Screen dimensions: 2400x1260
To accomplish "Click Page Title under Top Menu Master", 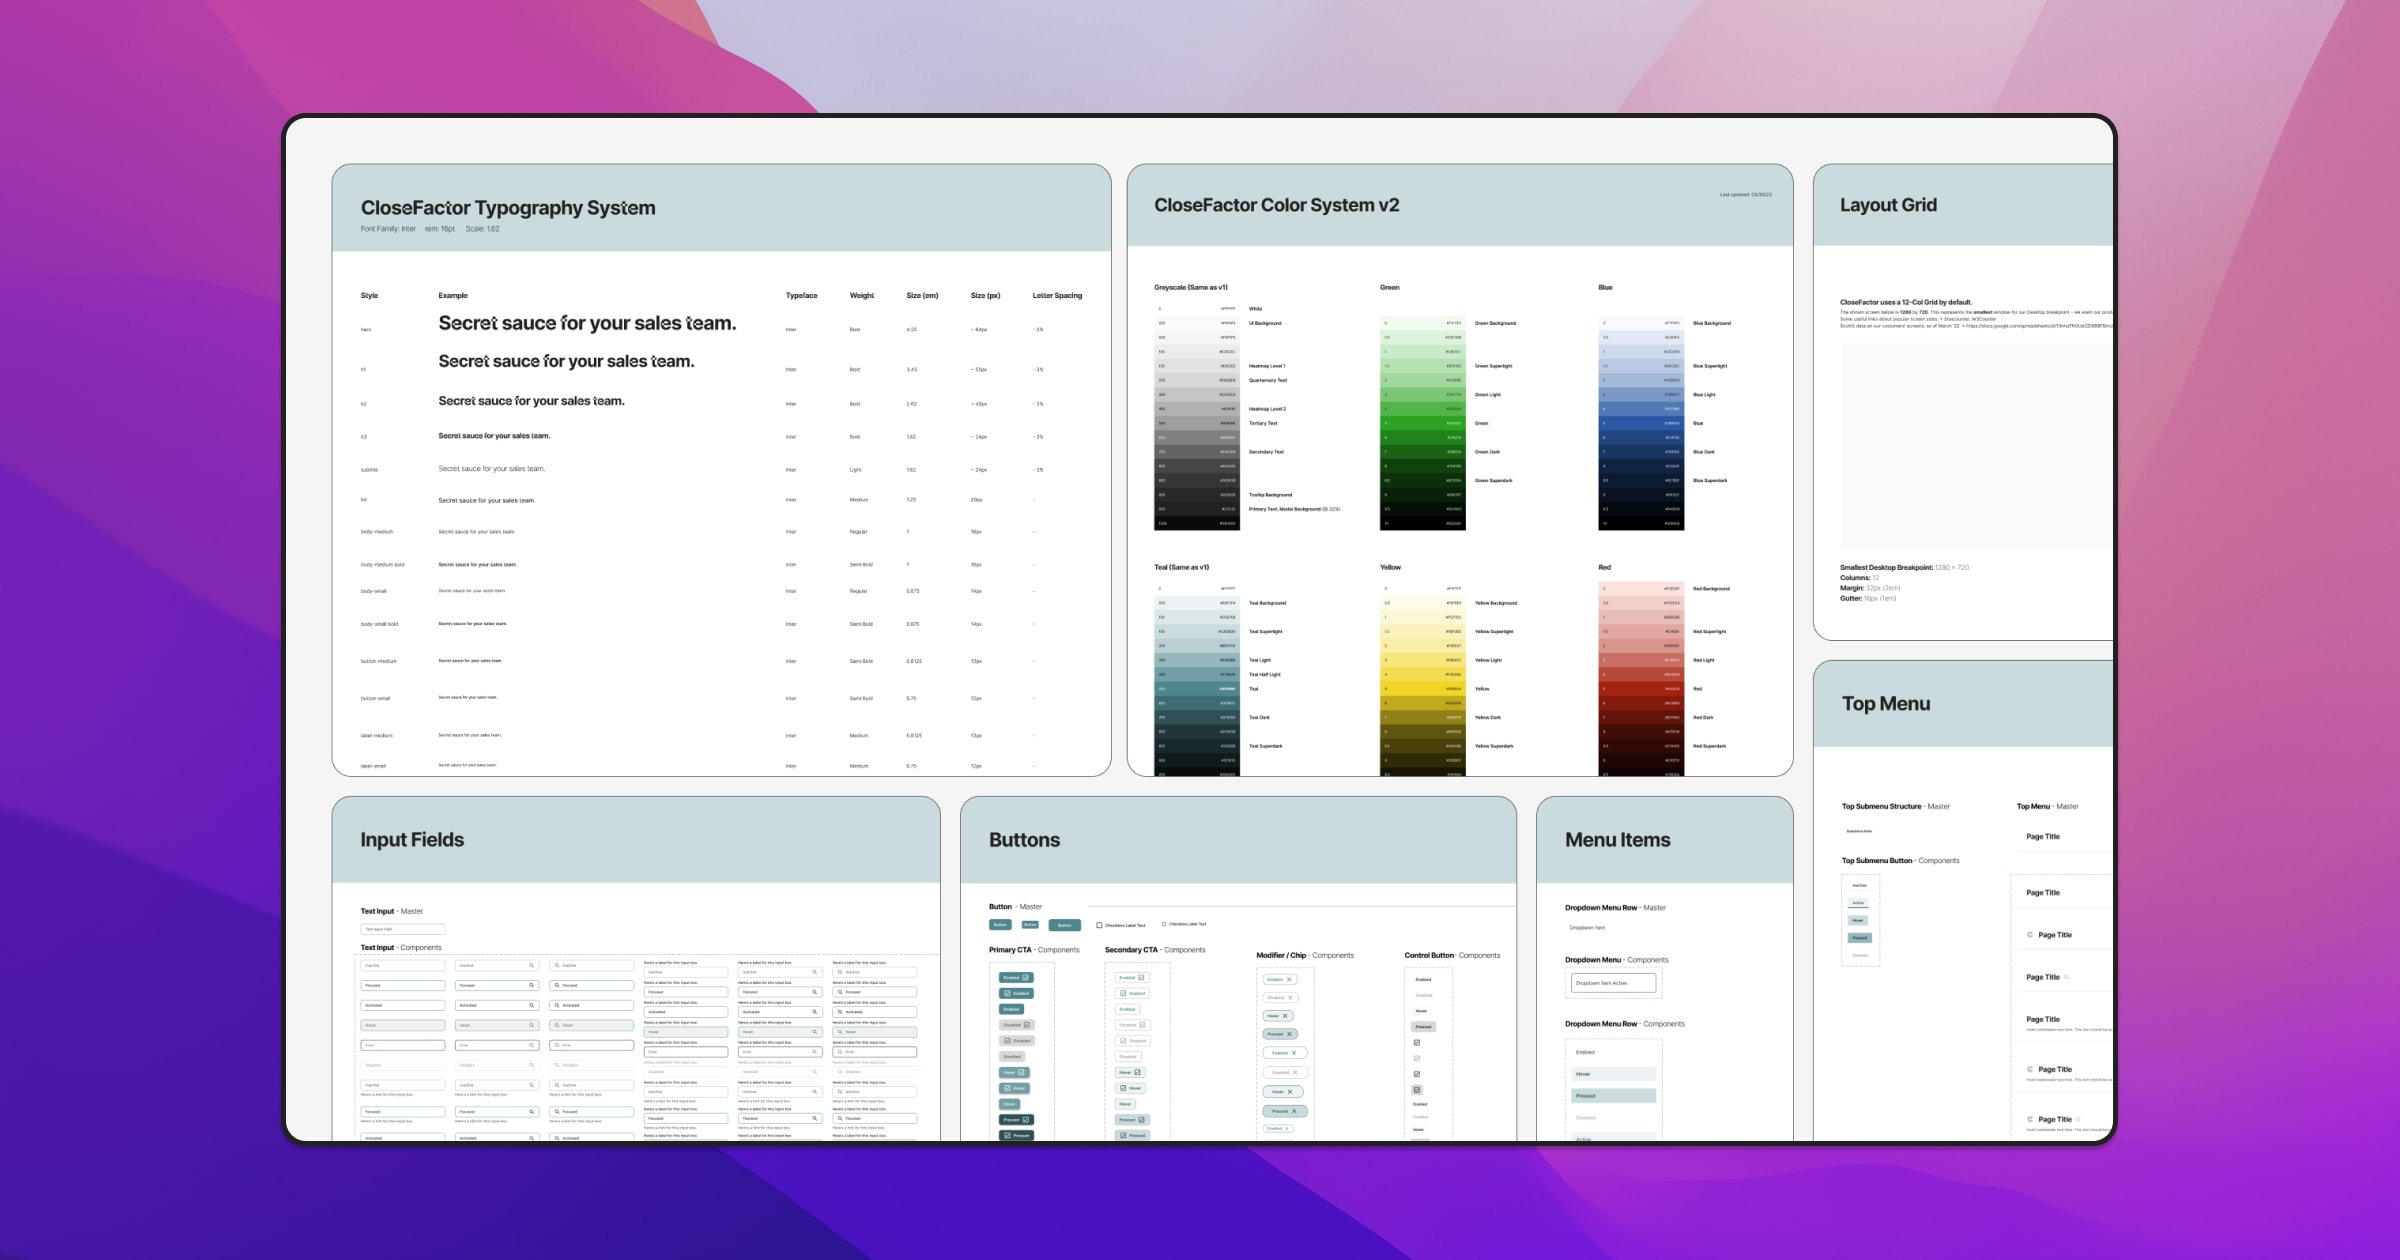I will coord(2043,836).
